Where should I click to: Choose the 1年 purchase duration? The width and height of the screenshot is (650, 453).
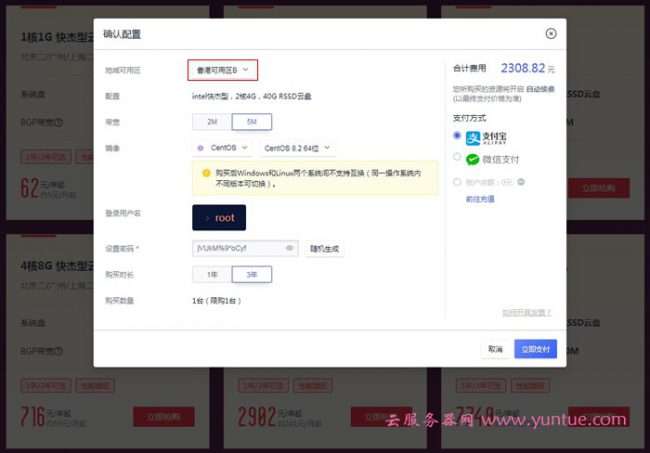[x=211, y=274]
